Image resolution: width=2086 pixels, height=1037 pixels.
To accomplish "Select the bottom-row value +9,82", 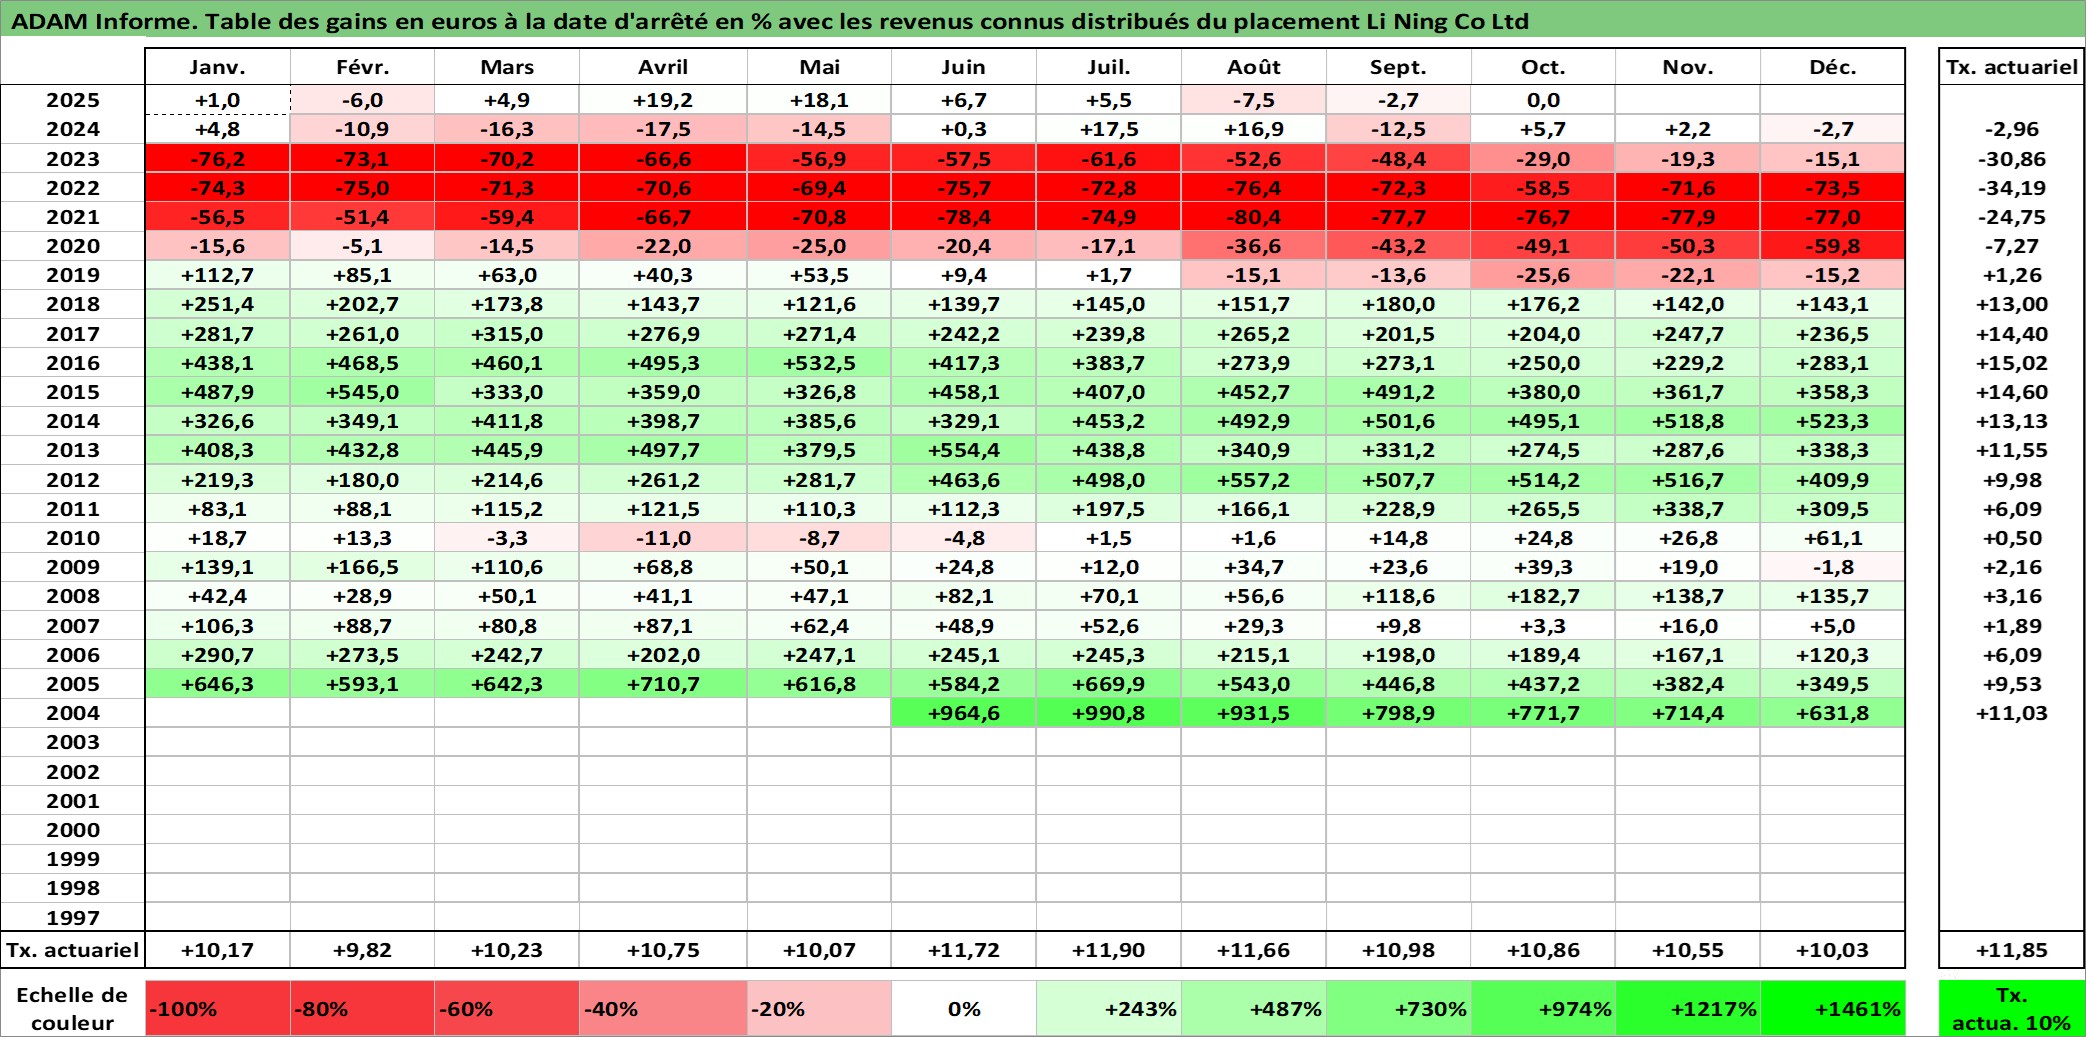I will (362, 950).
